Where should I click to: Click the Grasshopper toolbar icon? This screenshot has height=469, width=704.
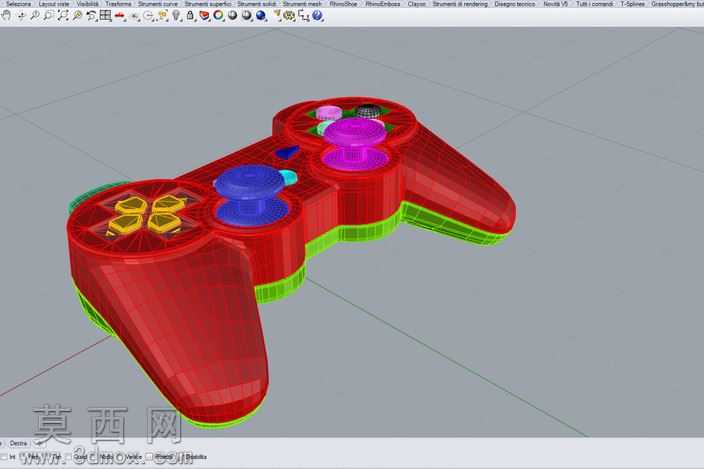point(290,16)
